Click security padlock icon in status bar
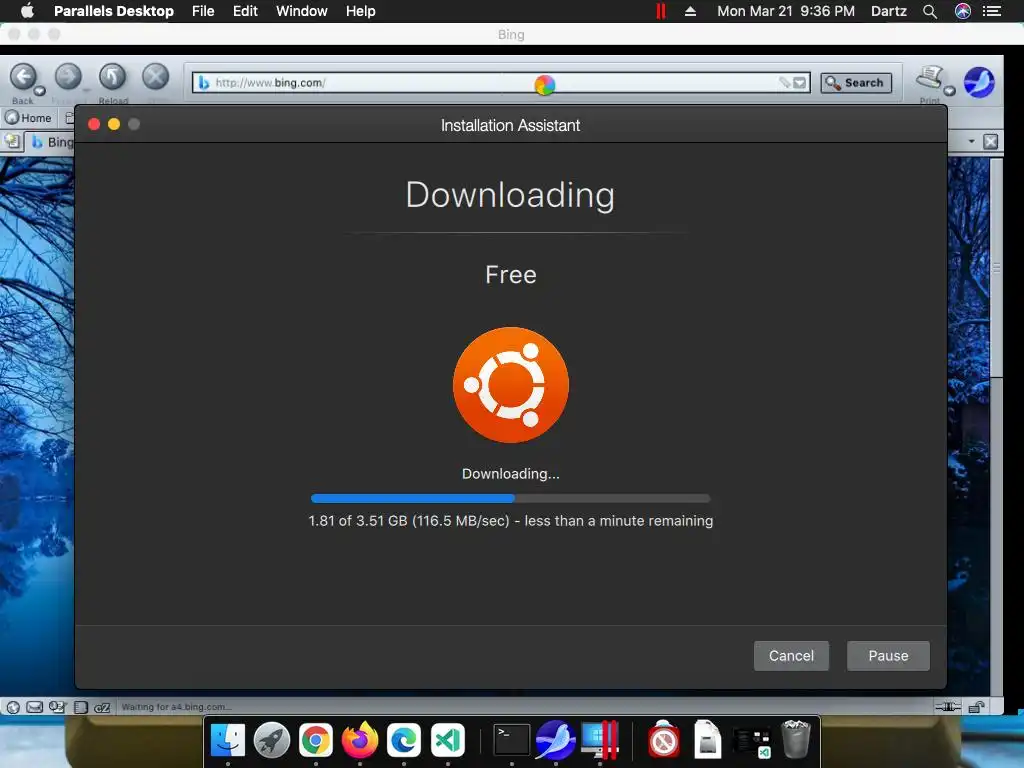The width and height of the screenshot is (1024, 768). coord(977,707)
